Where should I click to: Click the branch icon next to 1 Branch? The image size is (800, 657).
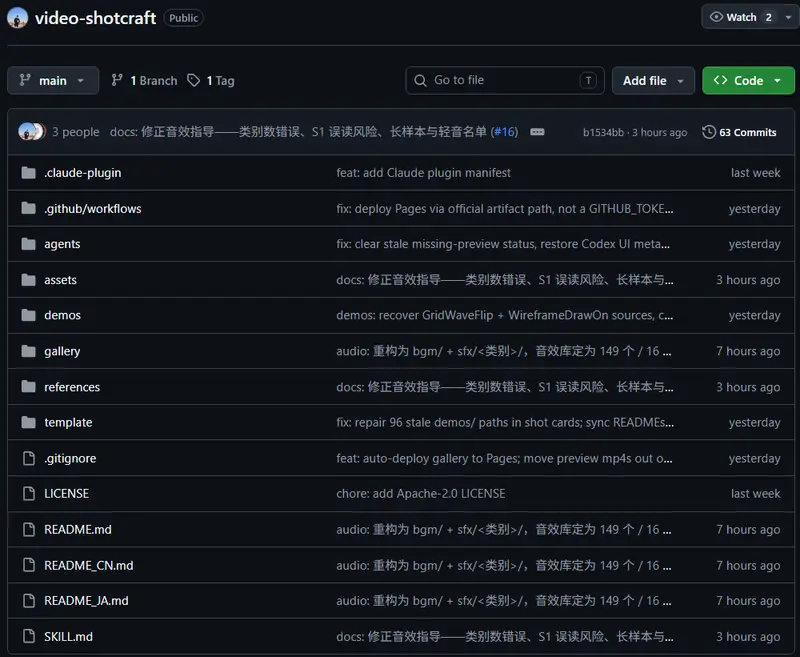point(117,80)
